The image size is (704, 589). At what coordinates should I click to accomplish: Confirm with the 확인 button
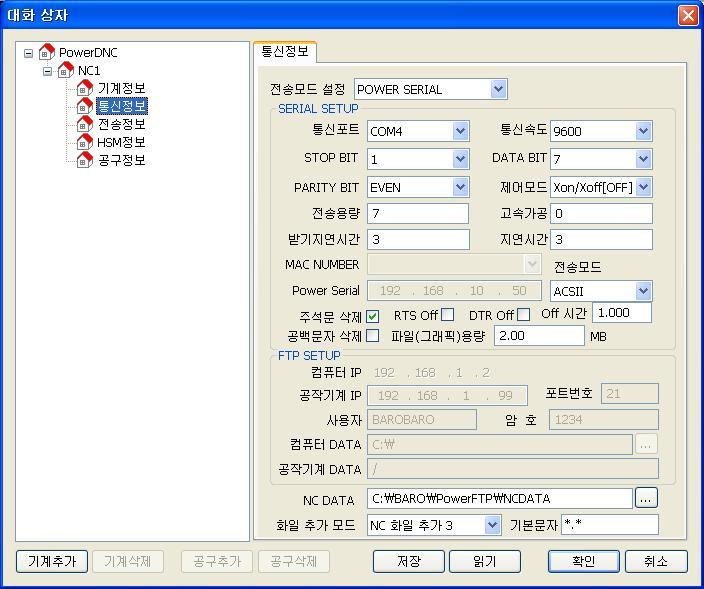pyautogui.click(x=584, y=561)
